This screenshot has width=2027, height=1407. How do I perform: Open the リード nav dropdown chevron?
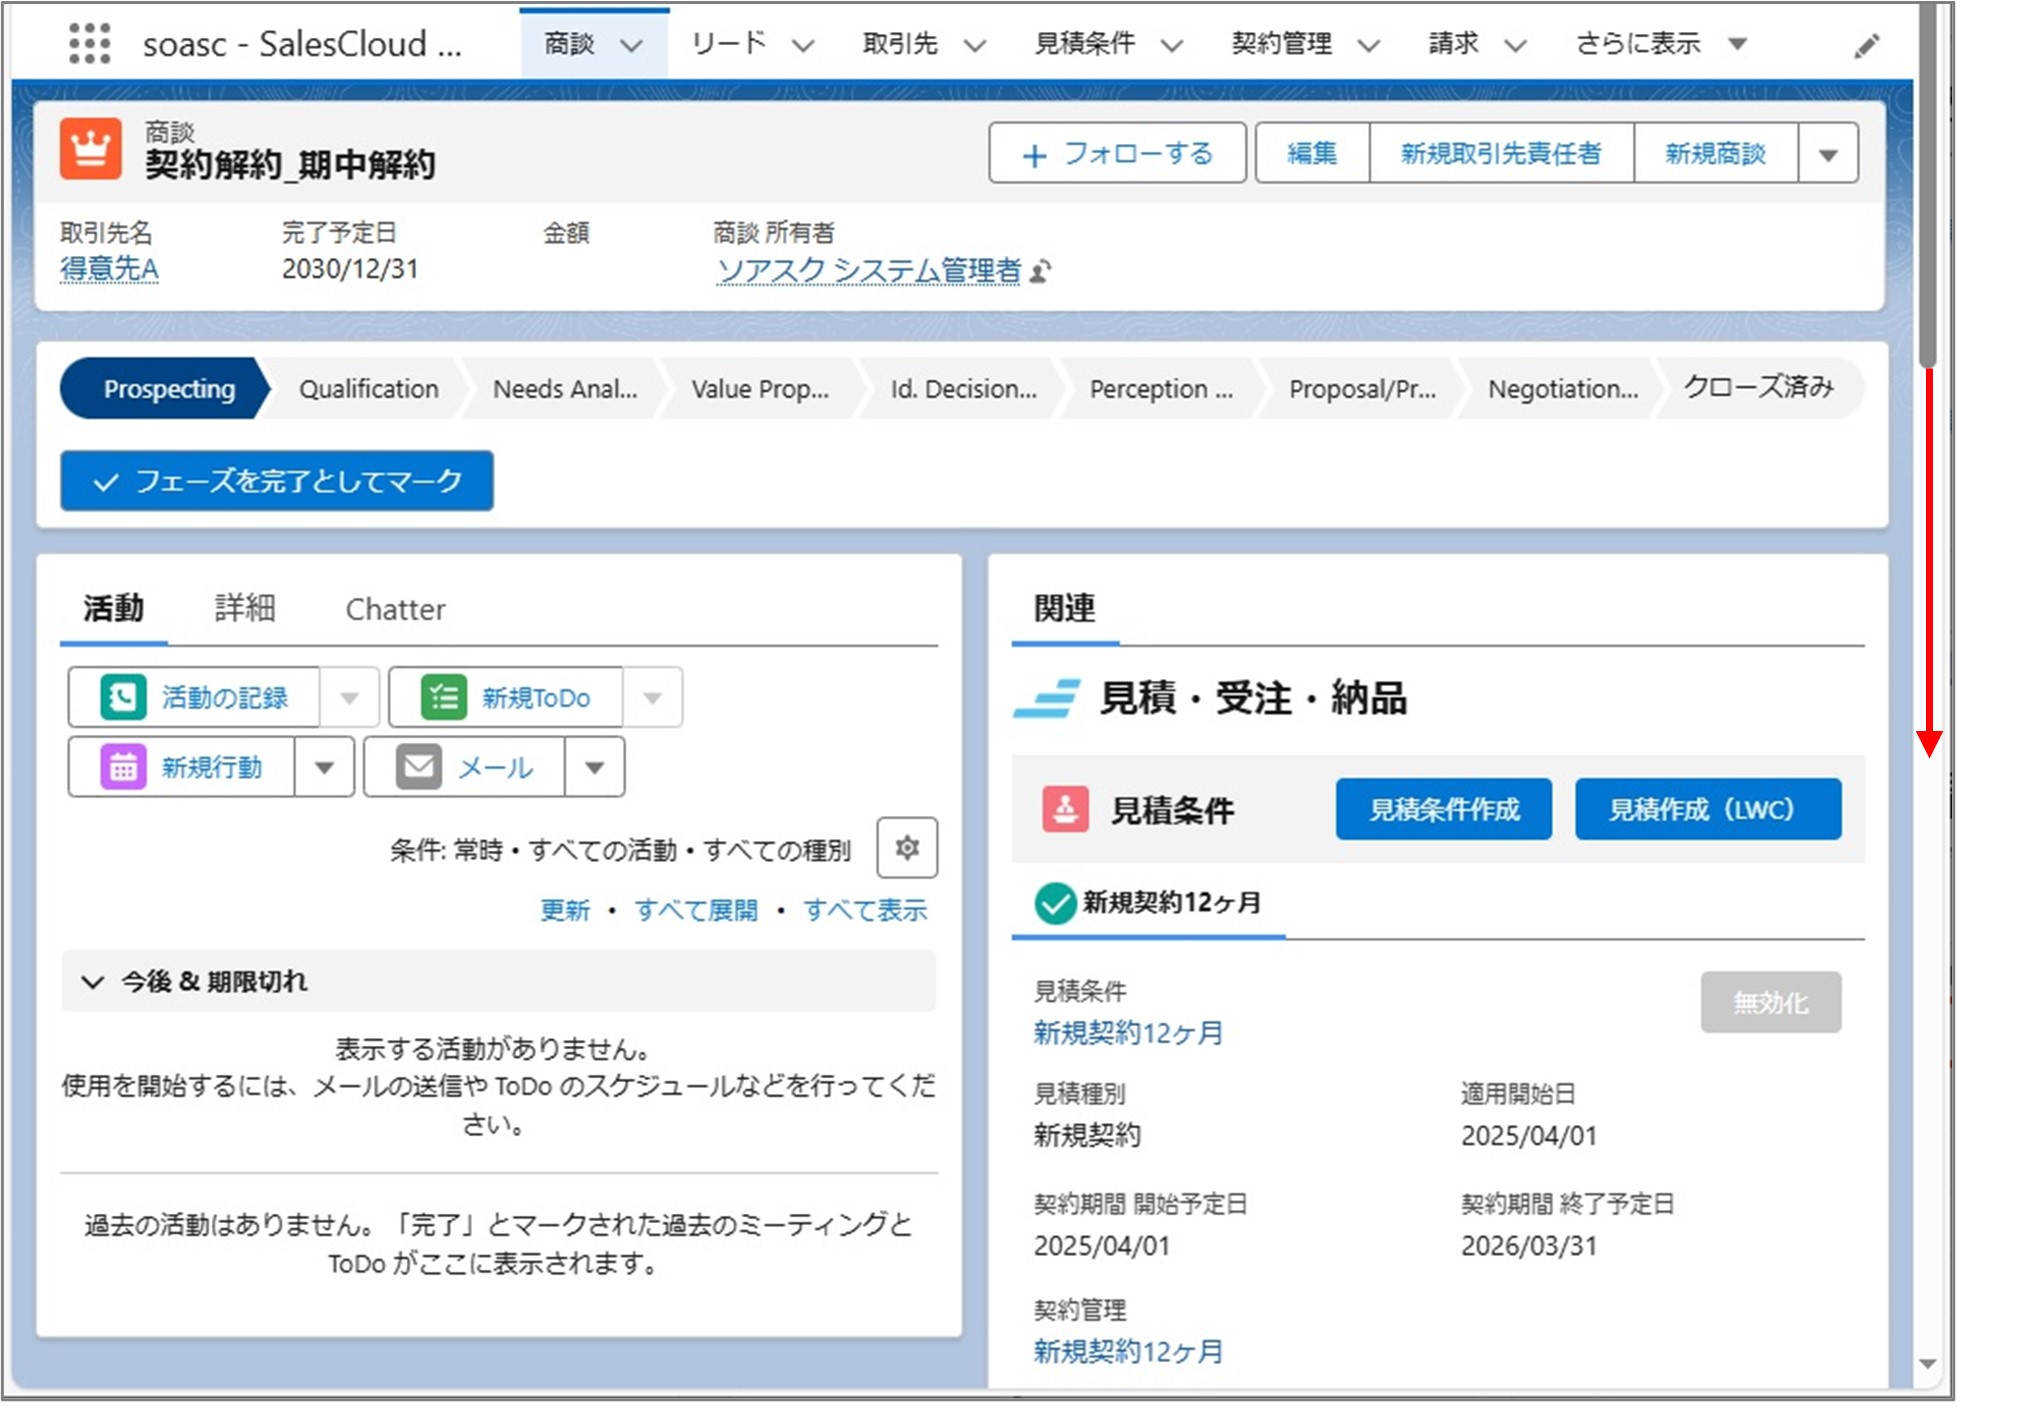click(x=803, y=45)
